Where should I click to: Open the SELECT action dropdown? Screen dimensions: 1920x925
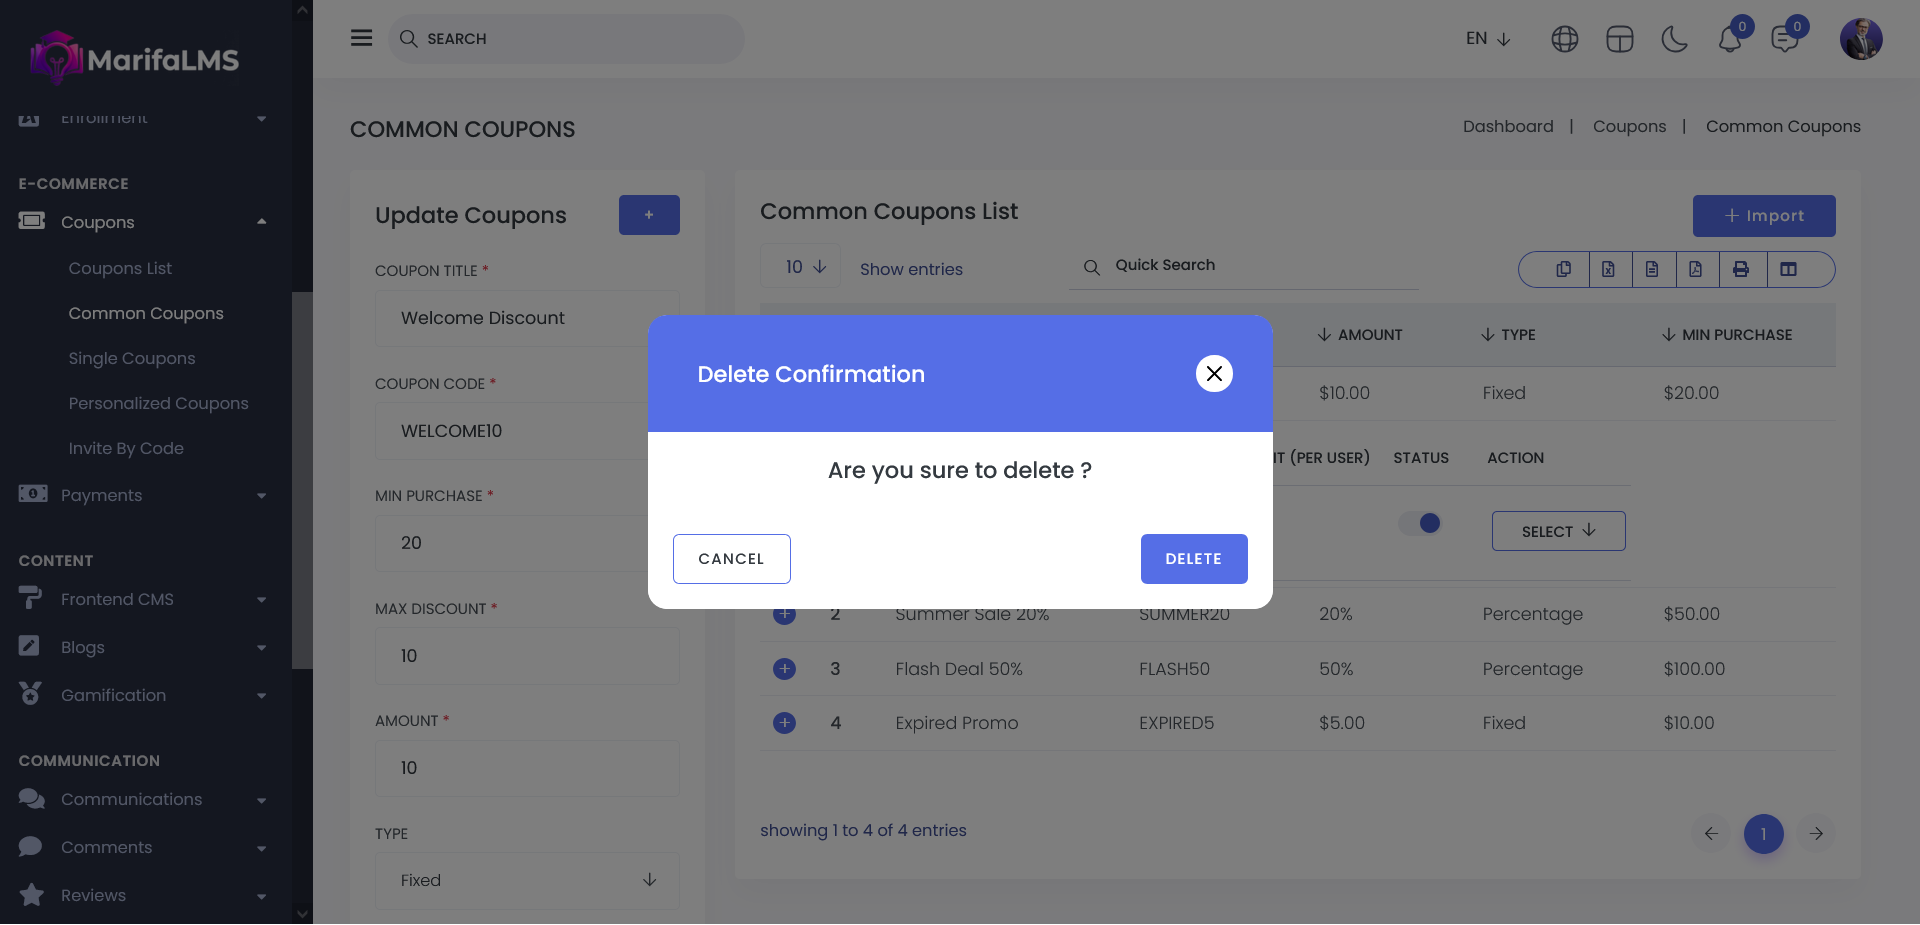point(1557,531)
